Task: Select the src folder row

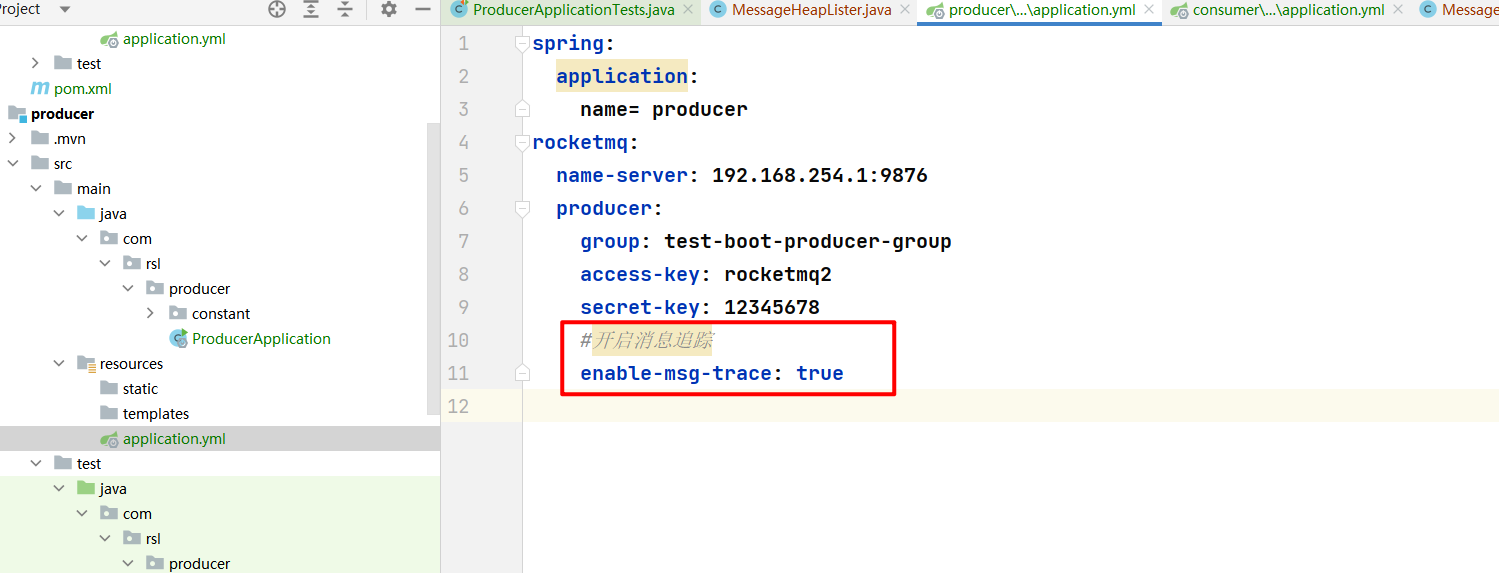Action: [220, 163]
